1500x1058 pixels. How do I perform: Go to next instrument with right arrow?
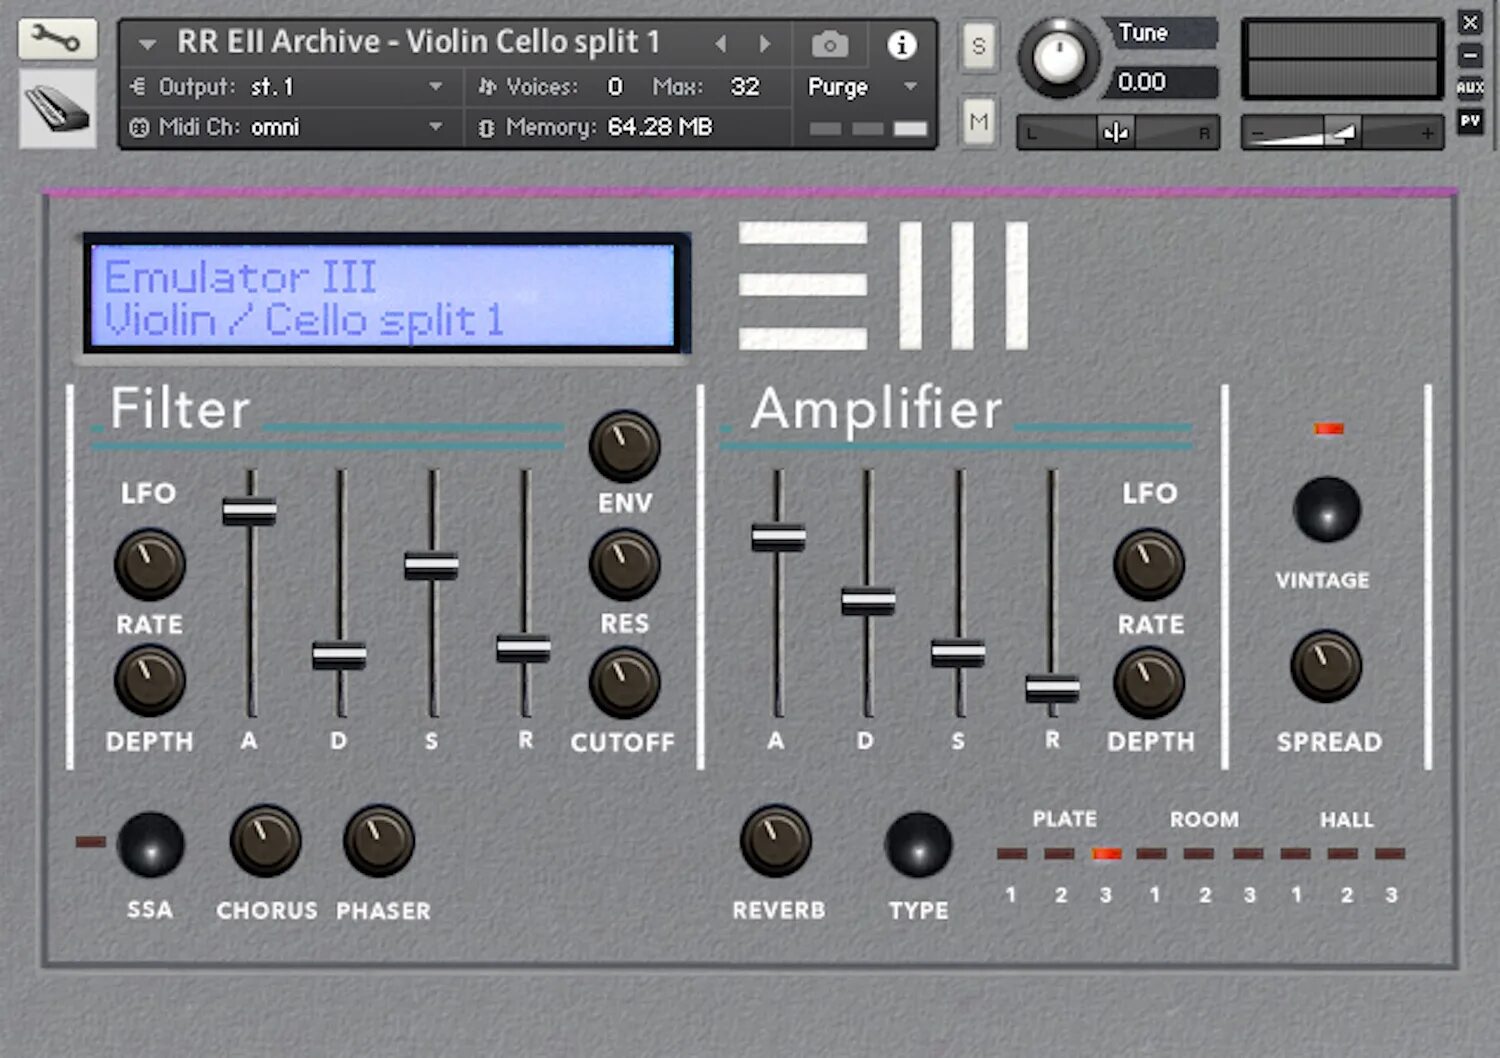point(765,44)
